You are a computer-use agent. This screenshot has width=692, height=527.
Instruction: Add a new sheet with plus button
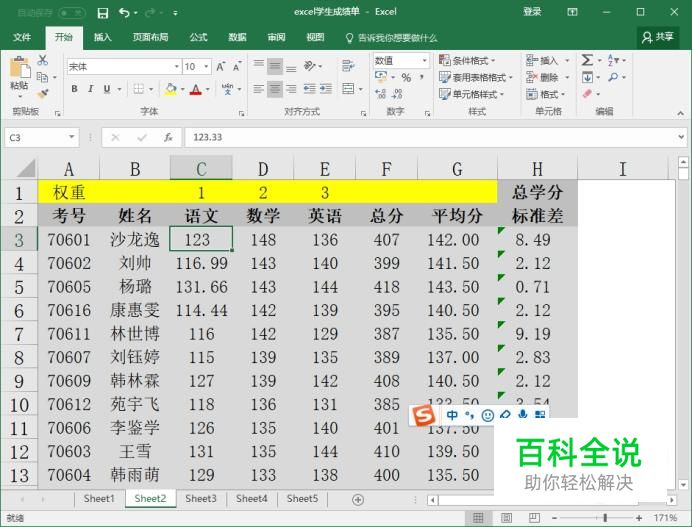pos(358,500)
